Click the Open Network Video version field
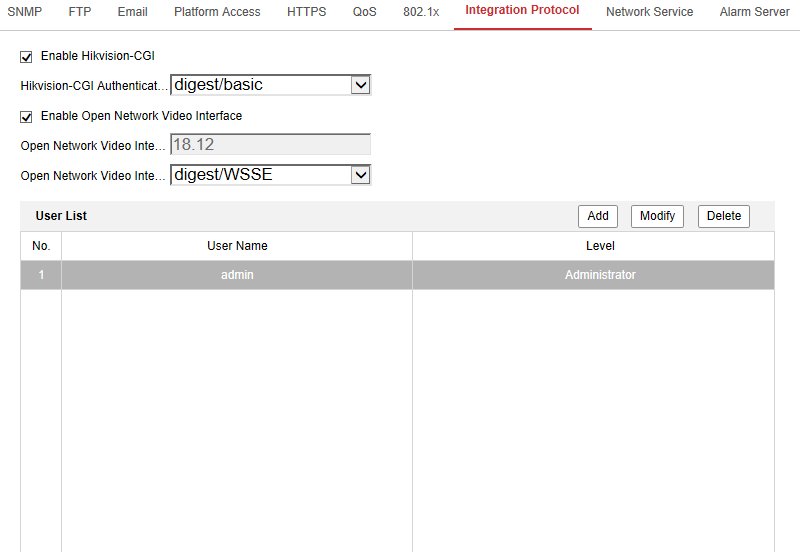The height and width of the screenshot is (552, 800). (270, 145)
